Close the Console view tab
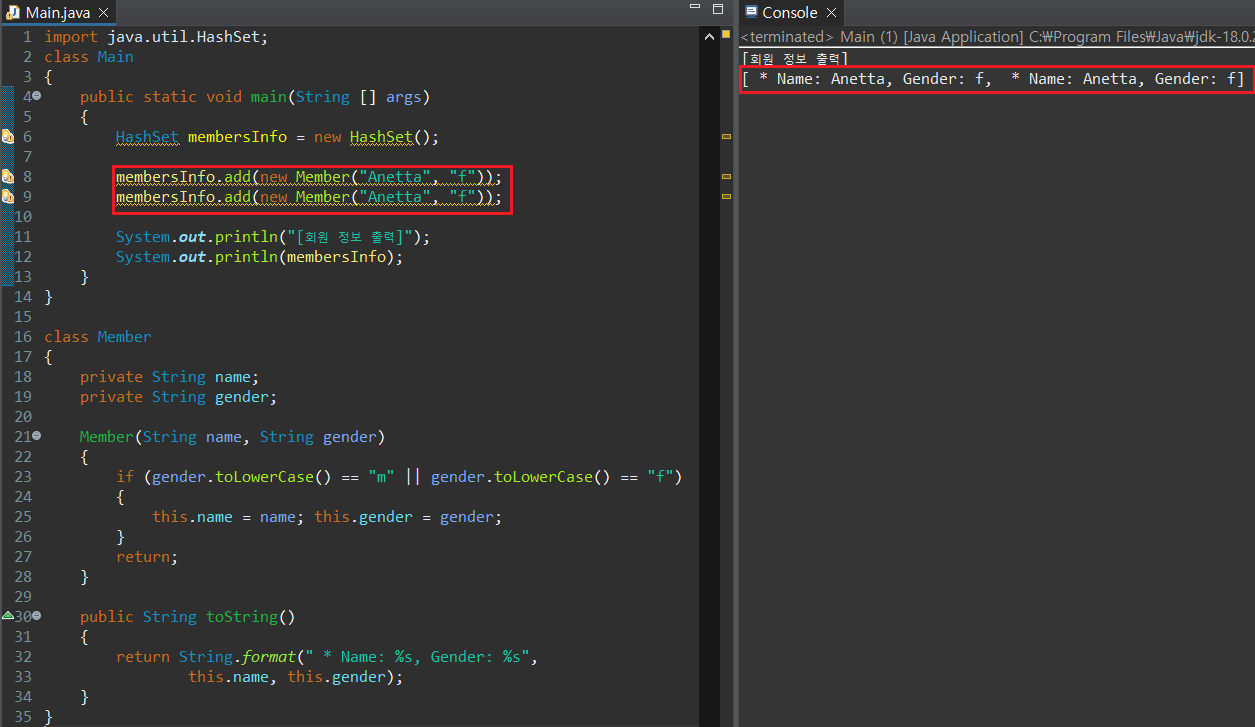 pos(832,13)
